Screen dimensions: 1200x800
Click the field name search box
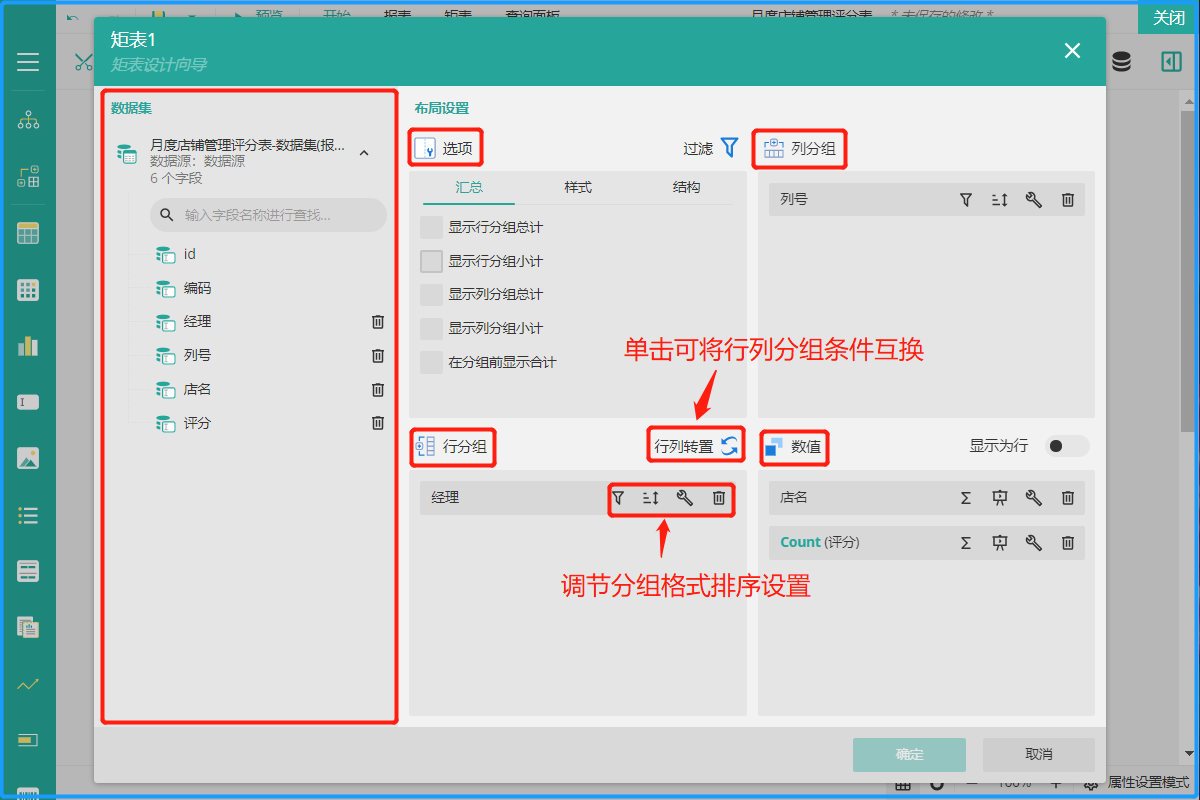coord(268,215)
